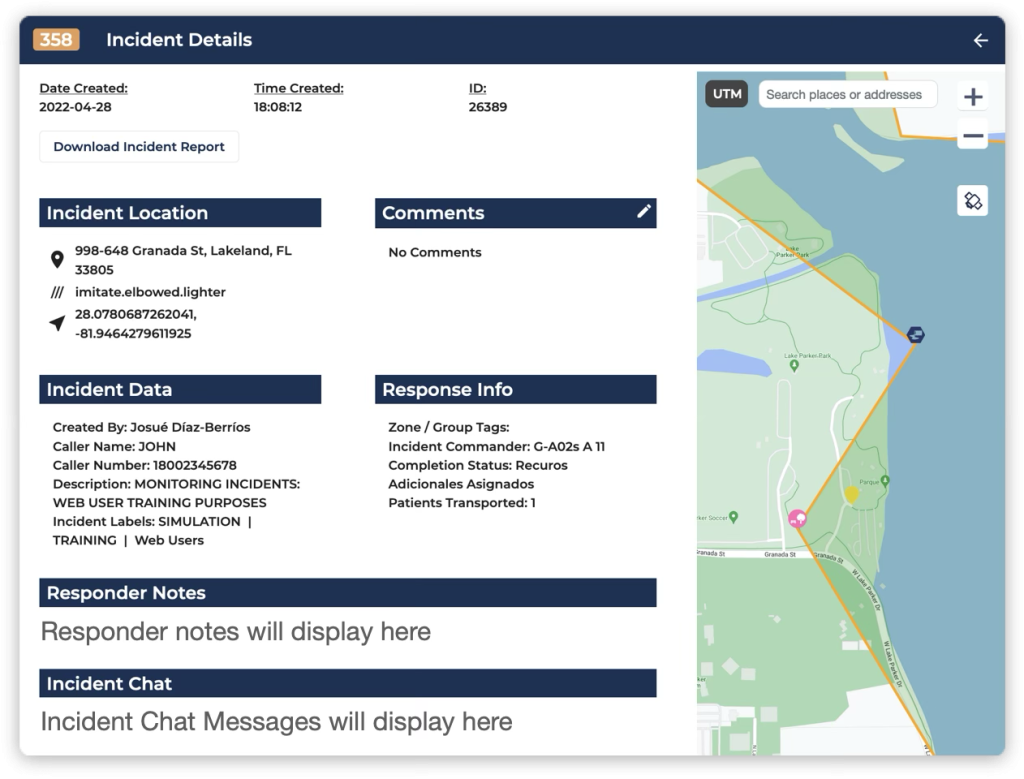Toggle the UTM coordinate button
The image size is (1024, 779).
(726, 94)
